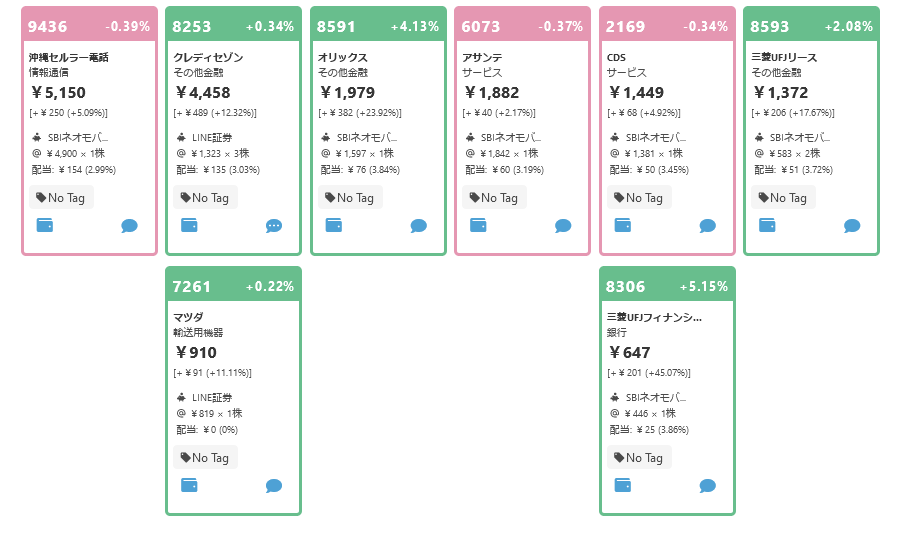
Task: Select No Tag on 三菱UFJリース card
Action: pos(783,198)
